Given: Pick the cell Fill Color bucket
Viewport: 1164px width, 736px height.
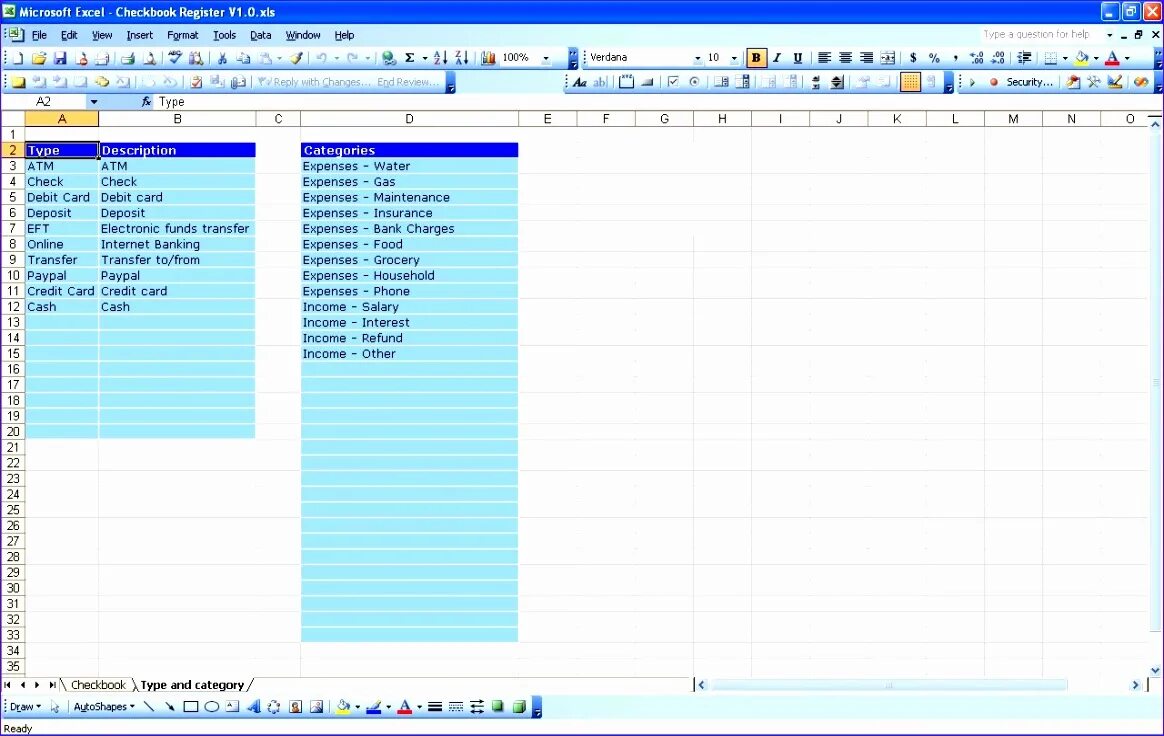Looking at the screenshot, I should pyautogui.click(x=1082, y=58).
